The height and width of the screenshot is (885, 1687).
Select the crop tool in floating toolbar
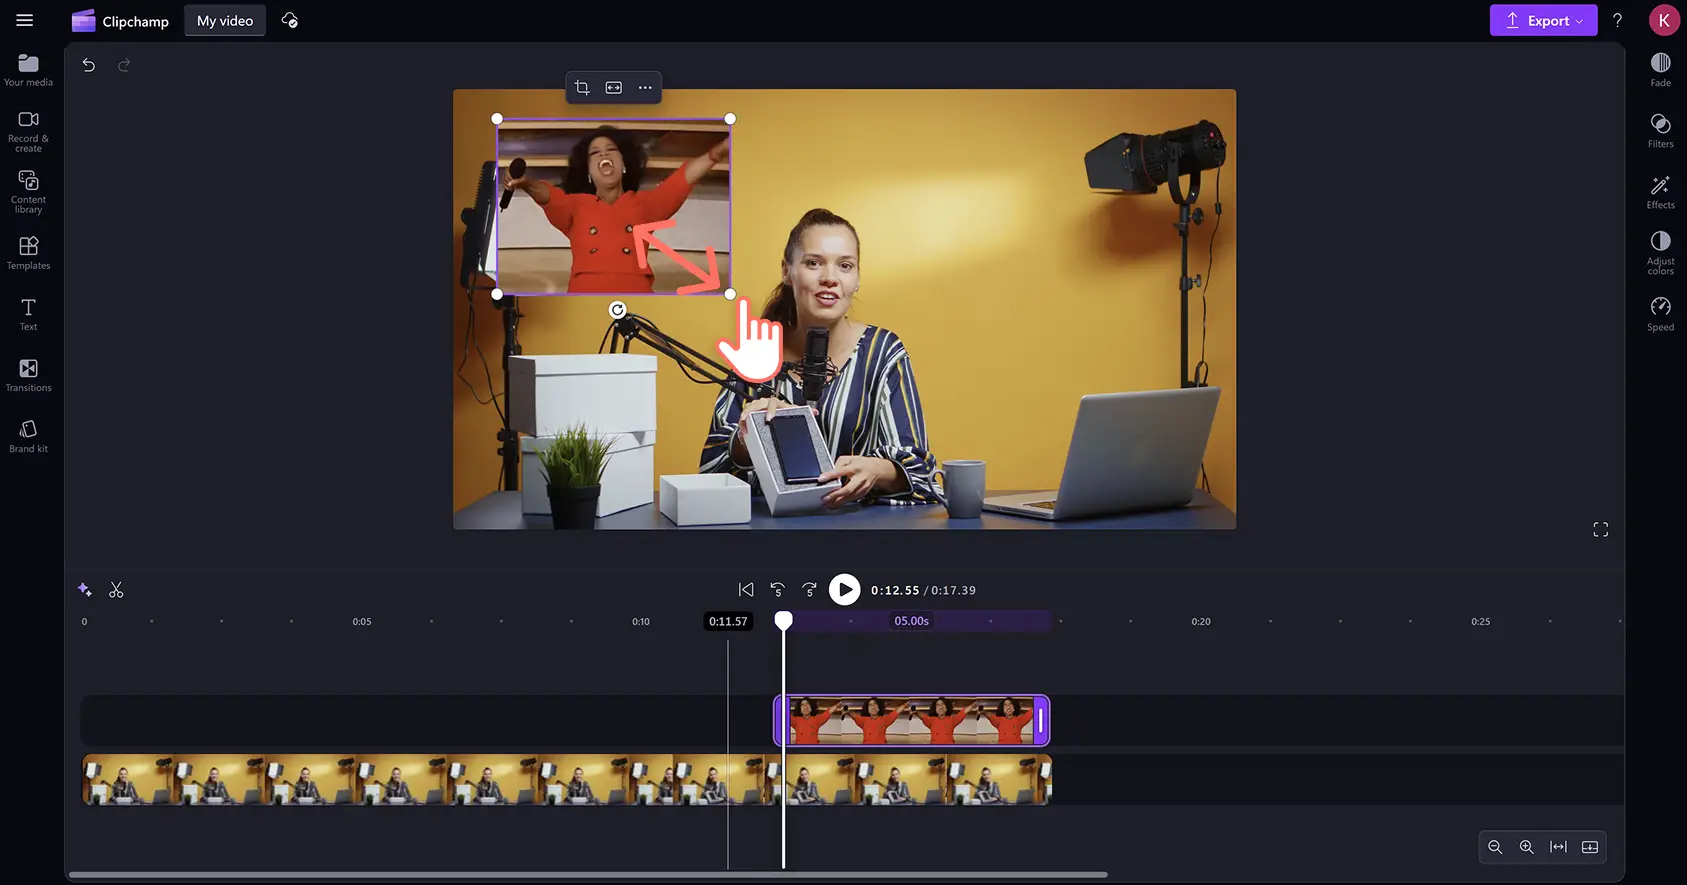coord(582,88)
